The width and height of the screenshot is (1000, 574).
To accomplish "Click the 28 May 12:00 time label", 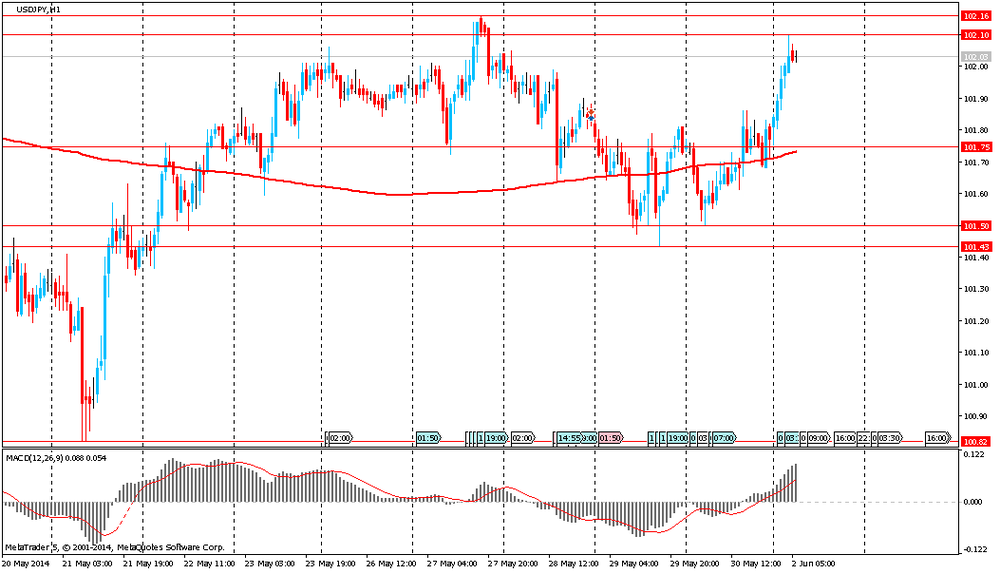I will 573,564.
